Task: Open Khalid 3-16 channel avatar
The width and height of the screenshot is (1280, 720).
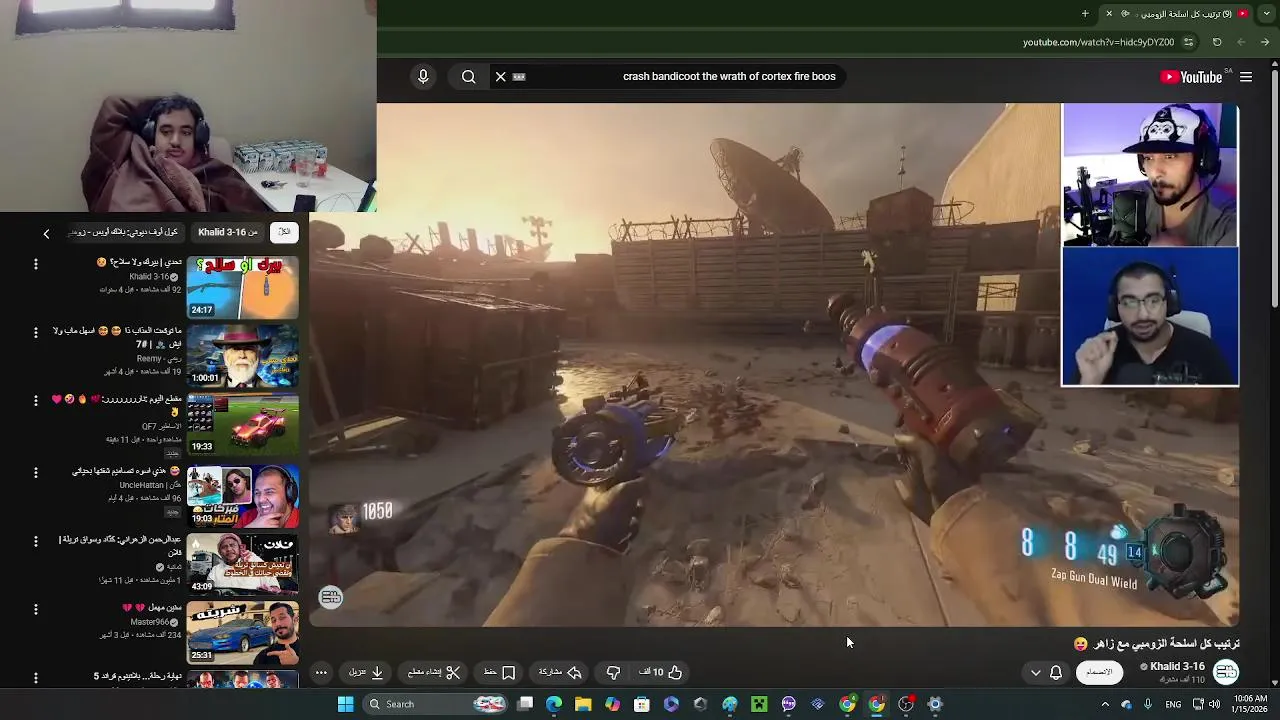Action: click(1226, 672)
